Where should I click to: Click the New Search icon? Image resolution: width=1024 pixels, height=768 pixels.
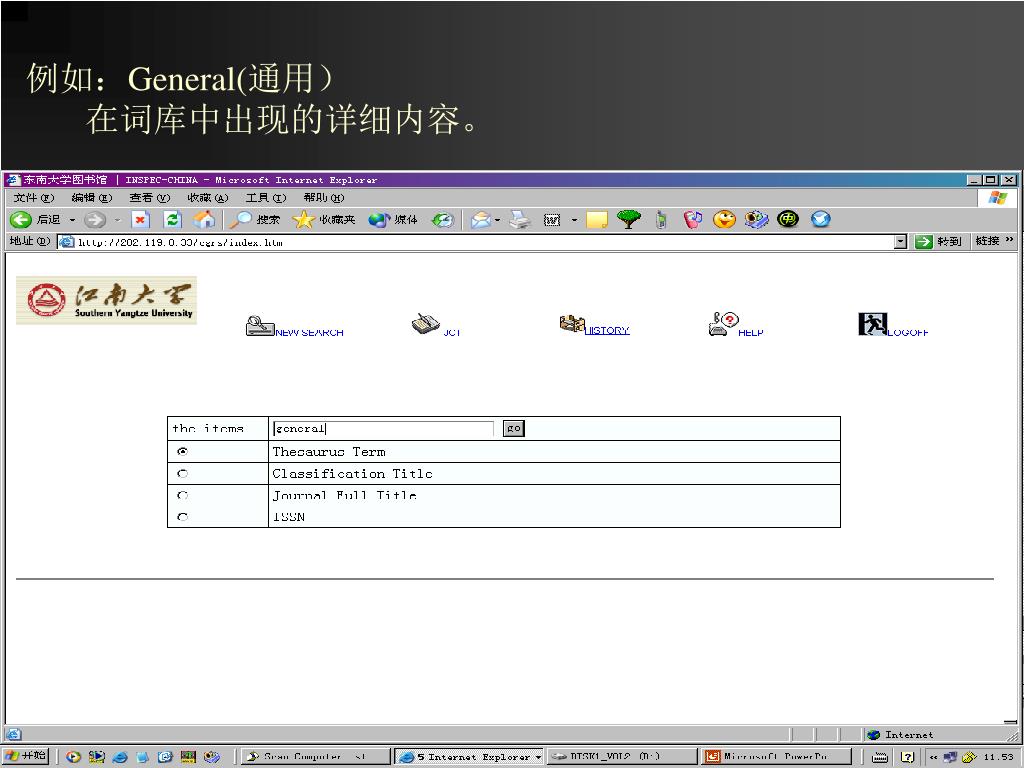(x=260, y=326)
